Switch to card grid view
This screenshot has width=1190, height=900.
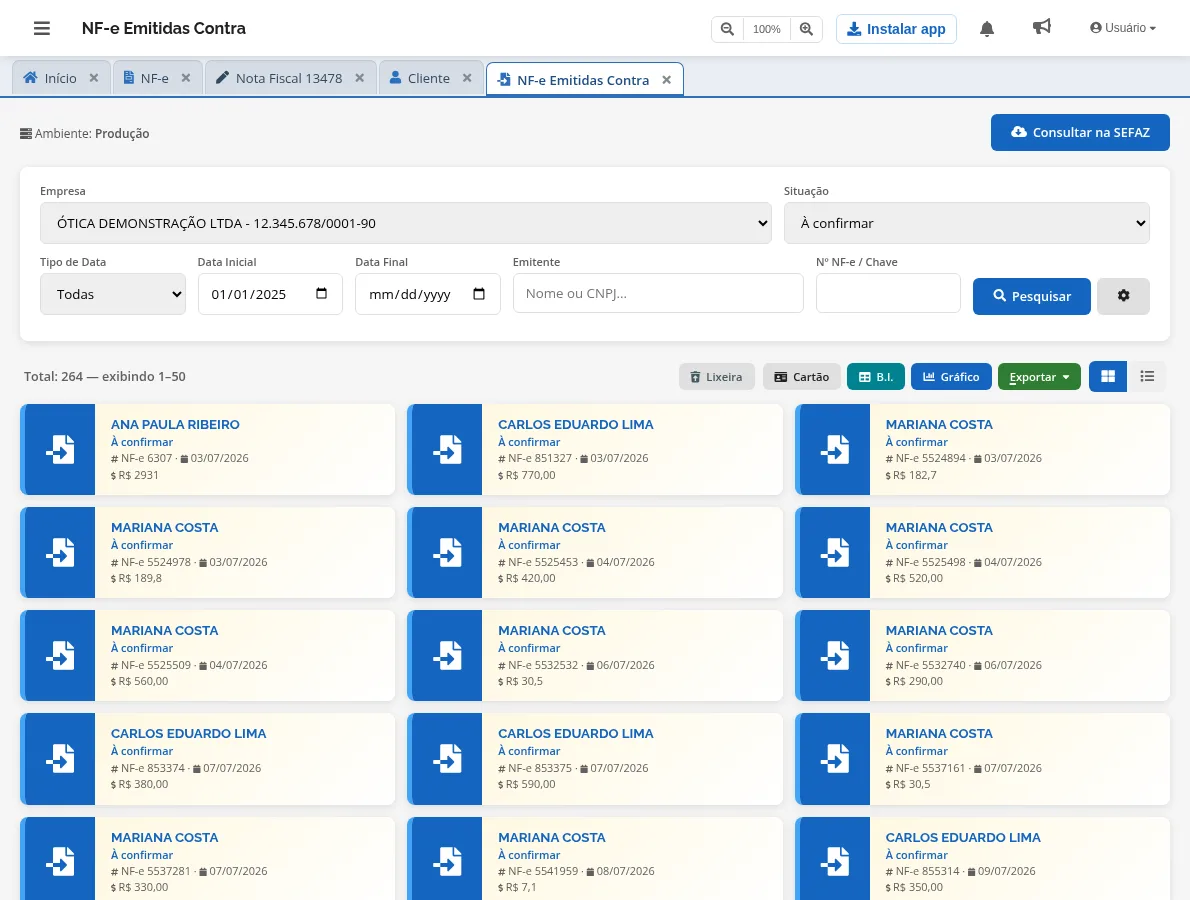coord(1108,376)
